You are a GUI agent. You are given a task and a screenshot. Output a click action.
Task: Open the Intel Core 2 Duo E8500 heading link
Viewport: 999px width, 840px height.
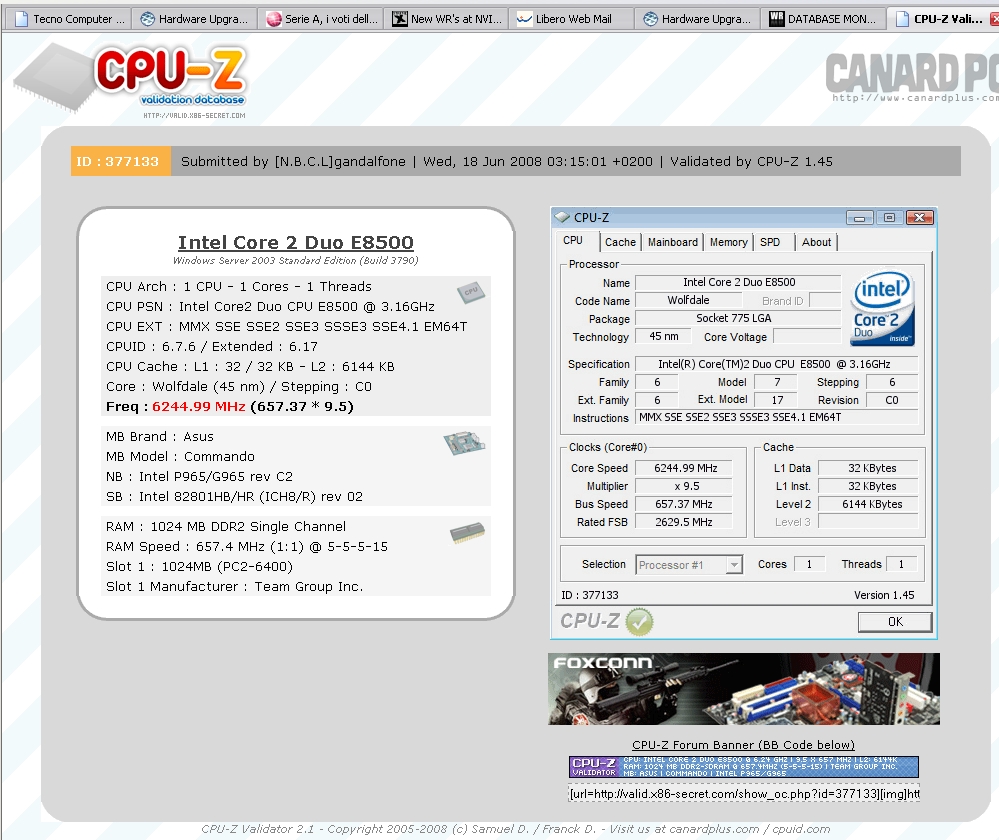(296, 242)
